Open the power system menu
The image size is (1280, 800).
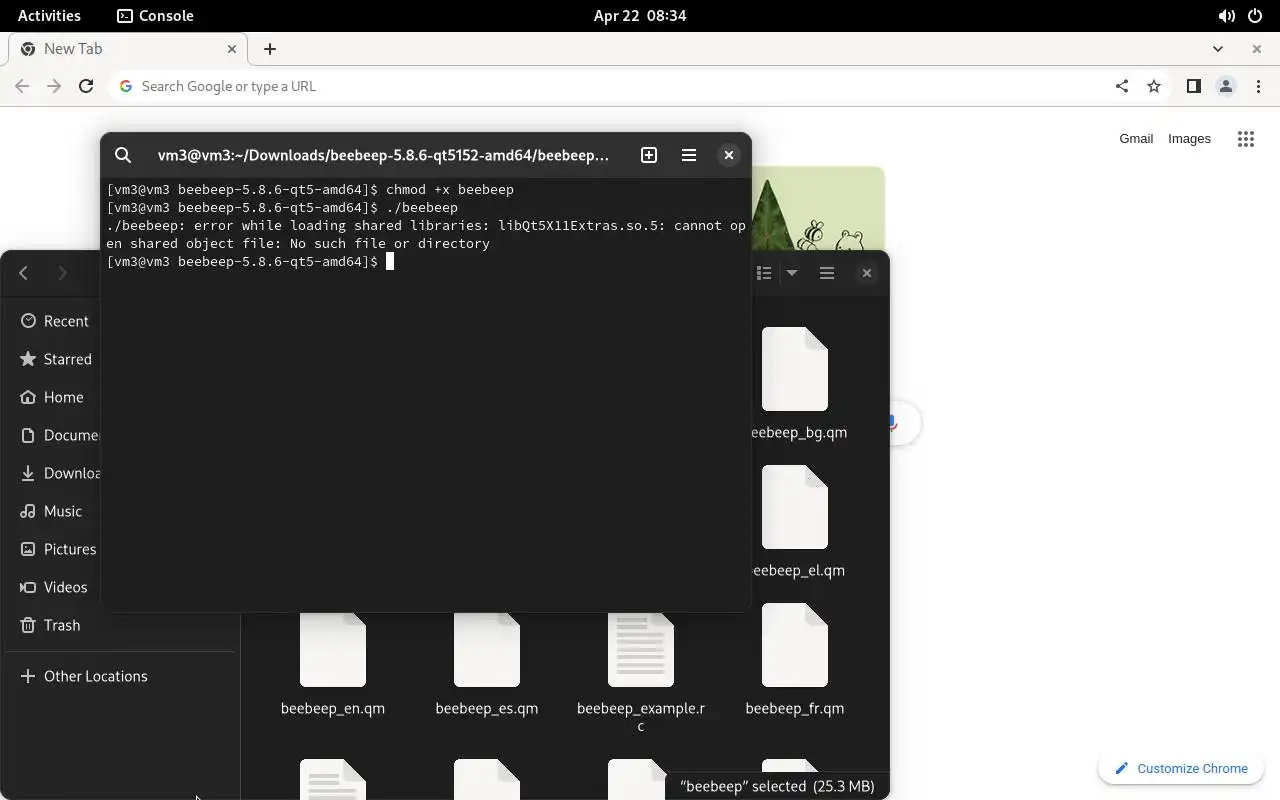tap(1255, 16)
